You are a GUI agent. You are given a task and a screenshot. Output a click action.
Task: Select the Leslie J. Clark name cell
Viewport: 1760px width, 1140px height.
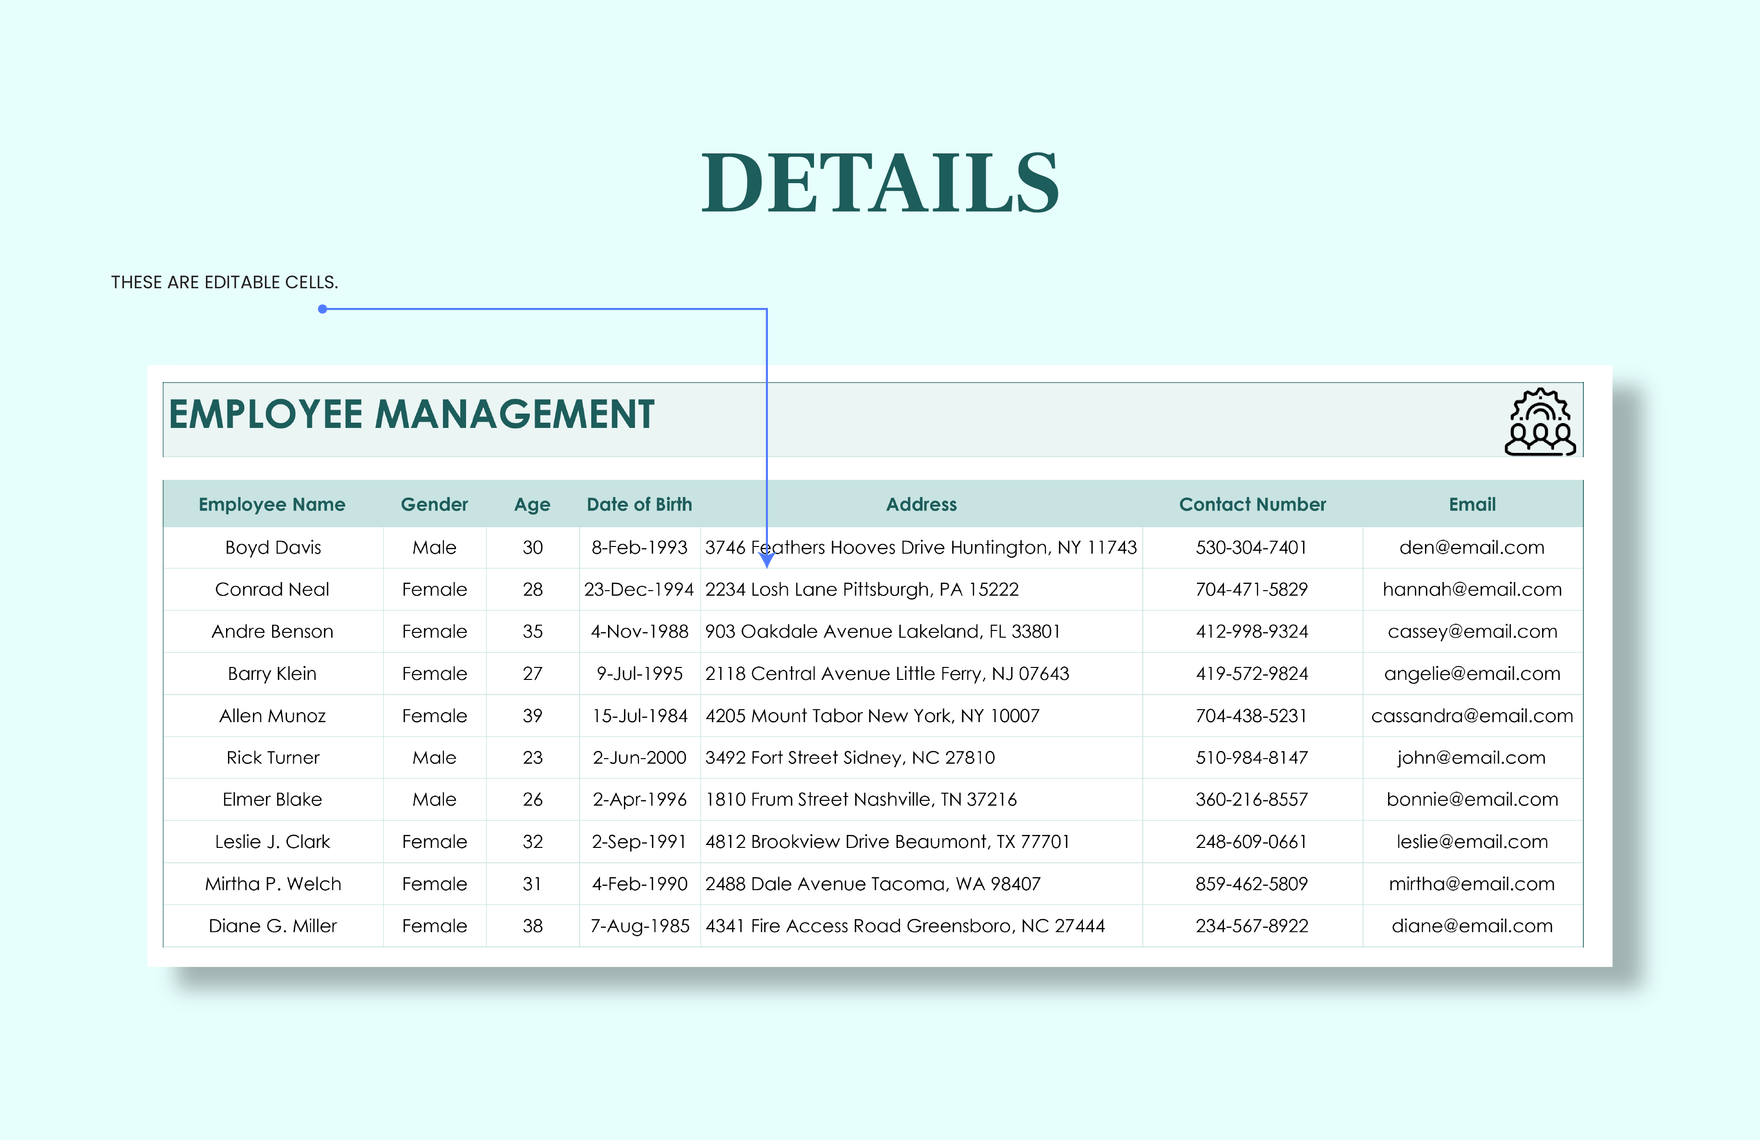(273, 842)
